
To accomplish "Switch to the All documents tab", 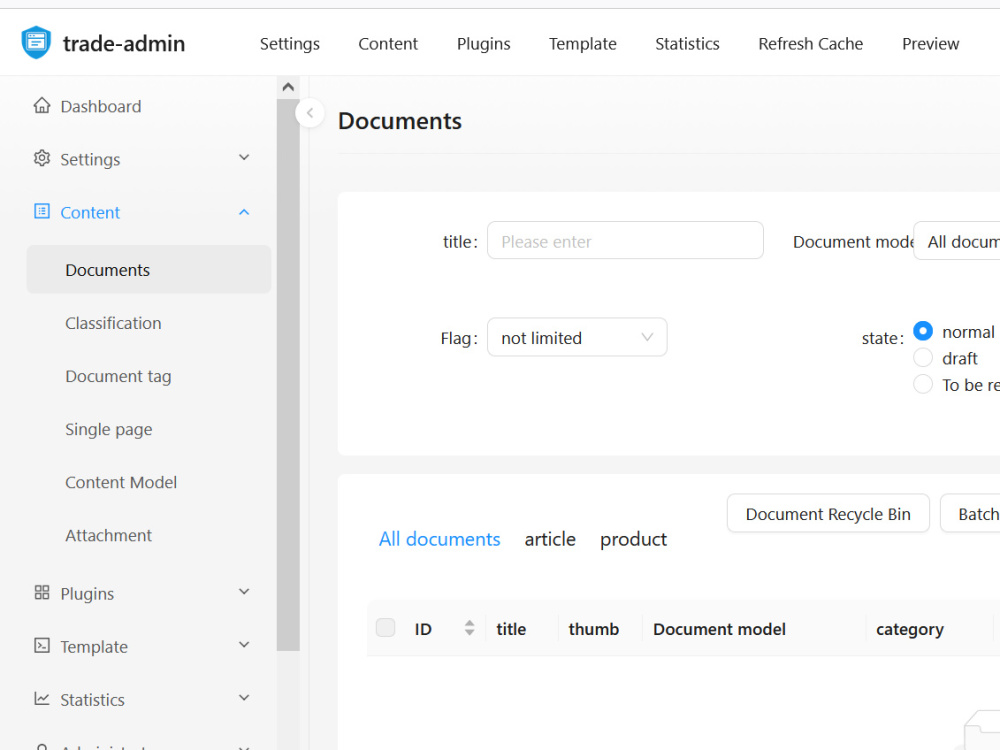I will pyautogui.click(x=439, y=539).
